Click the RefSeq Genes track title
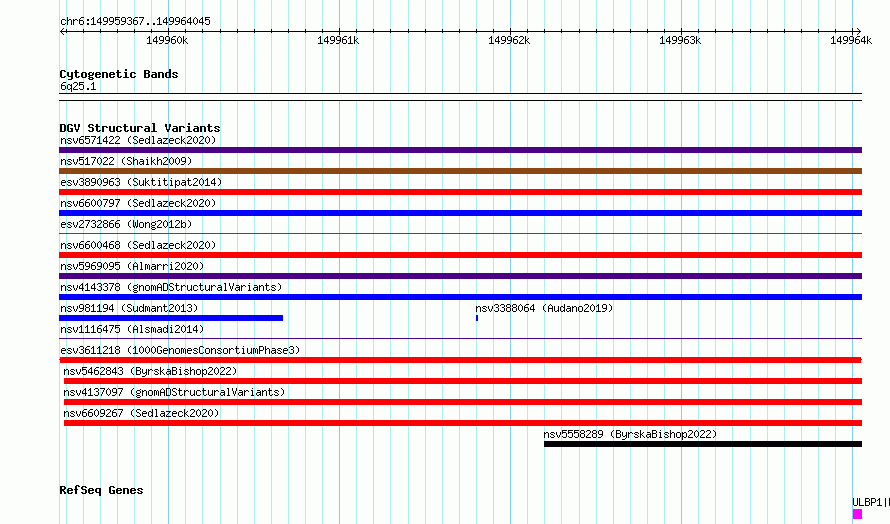The image size is (890, 524). (101, 491)
